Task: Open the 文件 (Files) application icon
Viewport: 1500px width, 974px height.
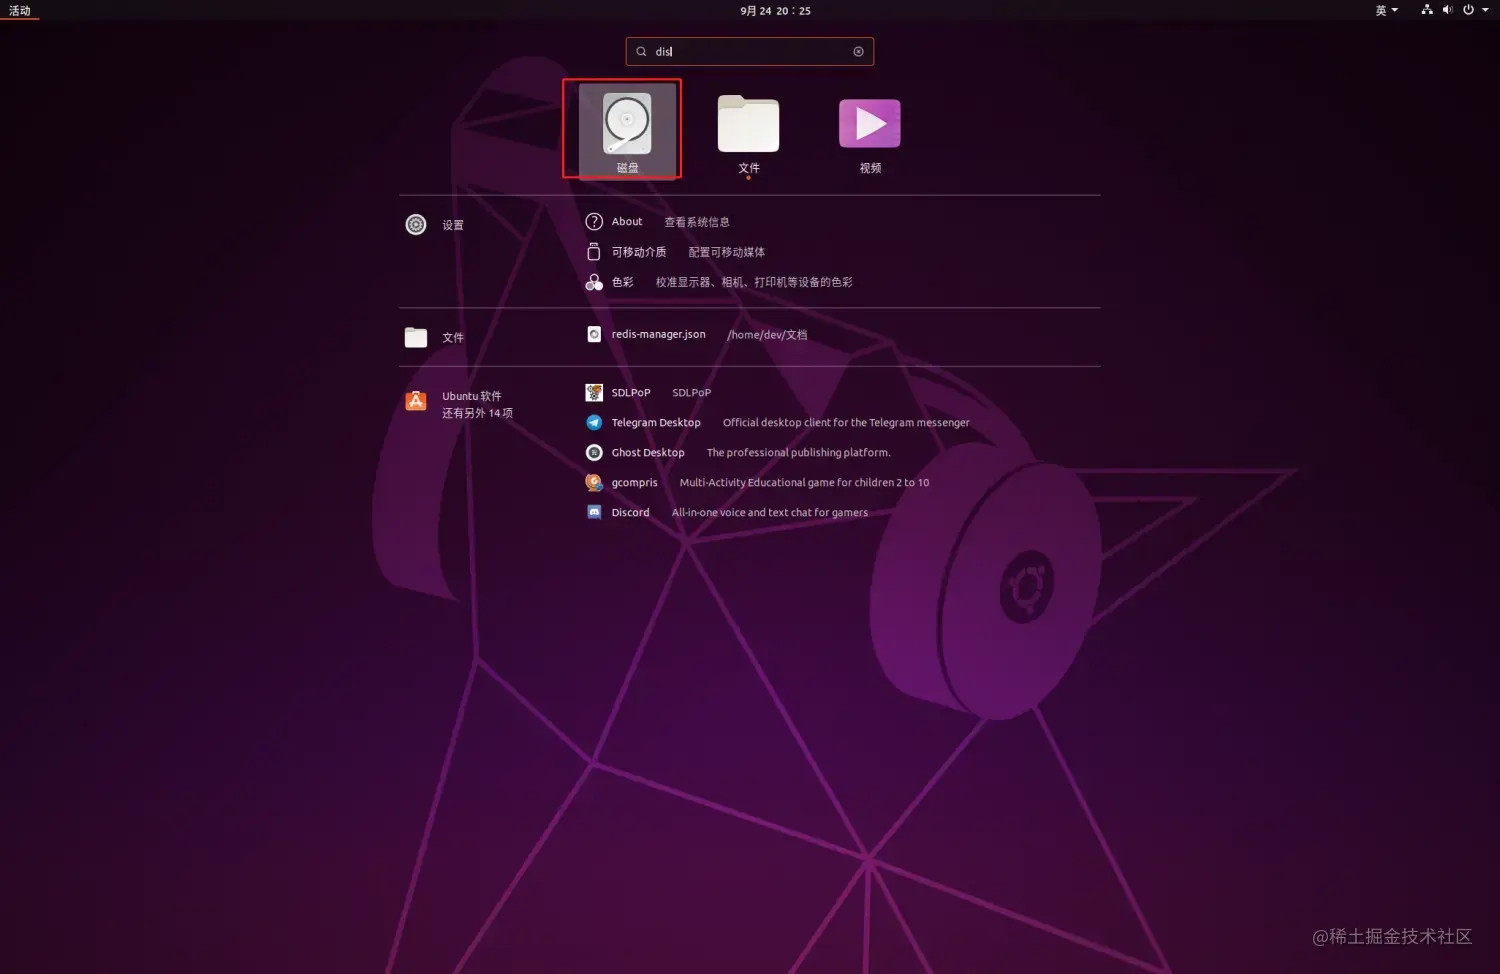Action: pos(748,124)
